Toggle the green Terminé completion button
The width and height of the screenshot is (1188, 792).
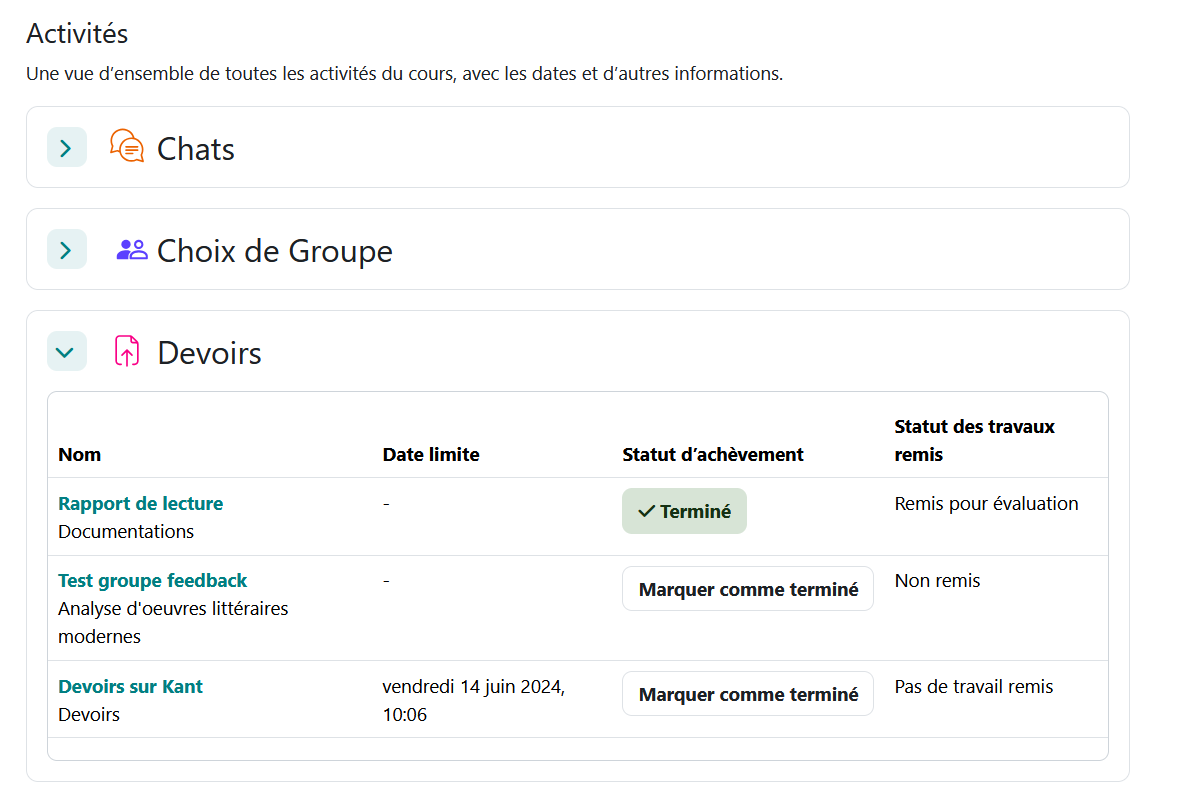tap(684, 511)
